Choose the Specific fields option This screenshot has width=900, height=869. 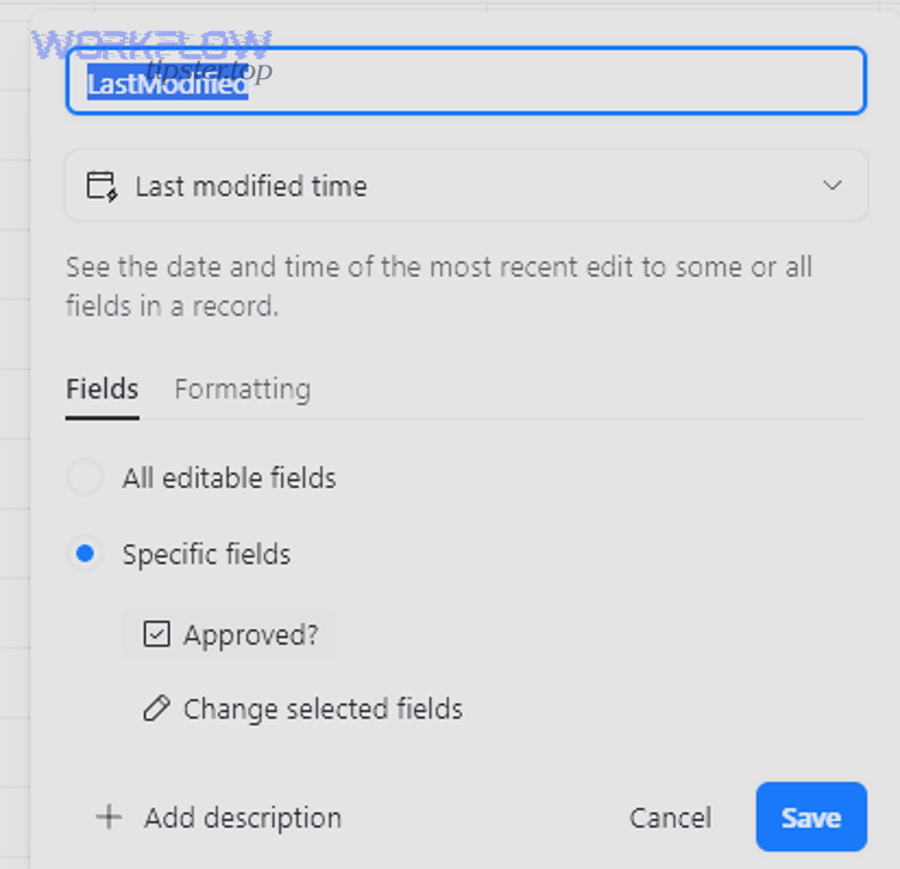tap(85, 553)
